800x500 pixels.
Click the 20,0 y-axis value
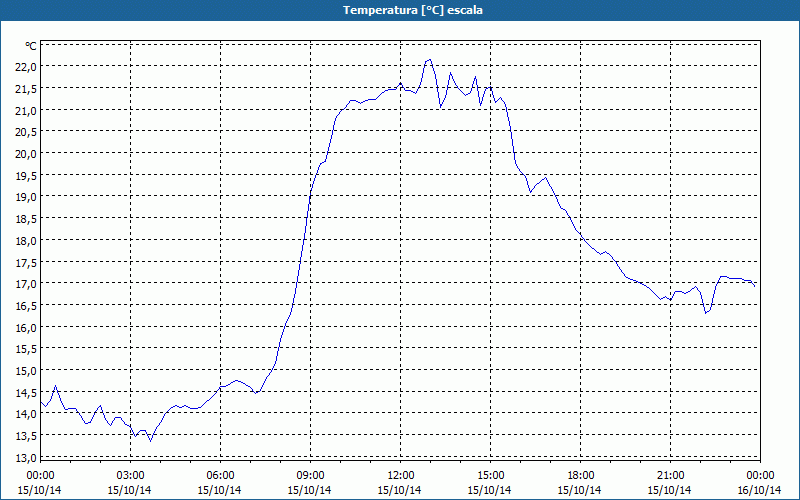26,154
